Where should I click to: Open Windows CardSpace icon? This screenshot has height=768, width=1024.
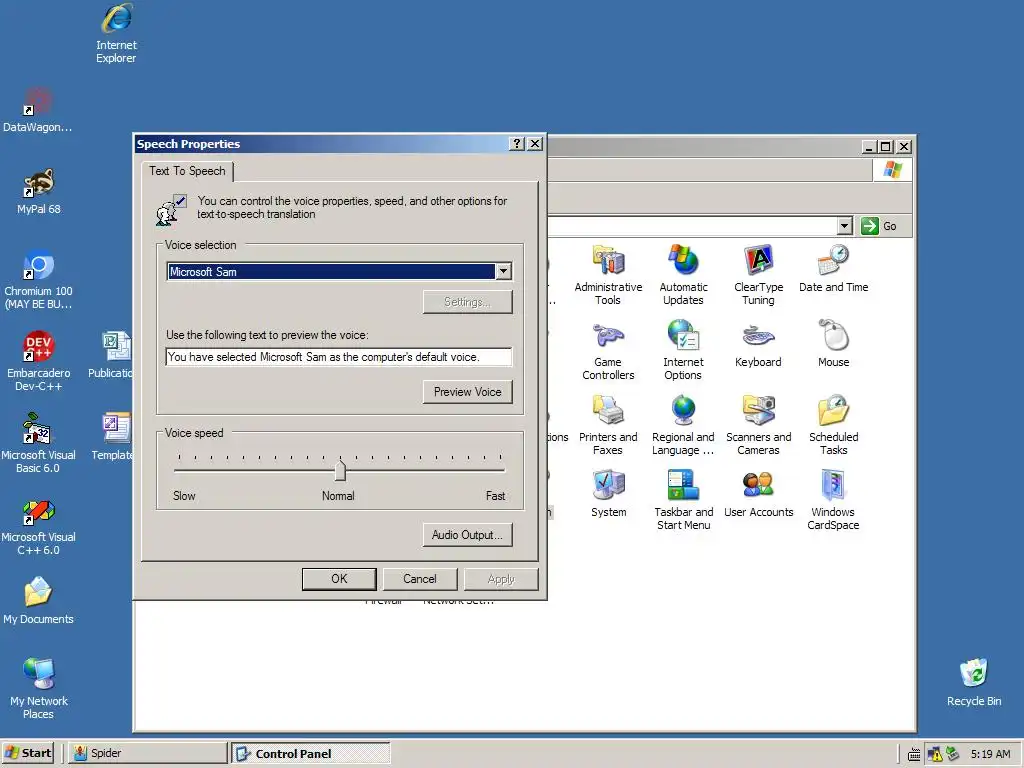833,500
